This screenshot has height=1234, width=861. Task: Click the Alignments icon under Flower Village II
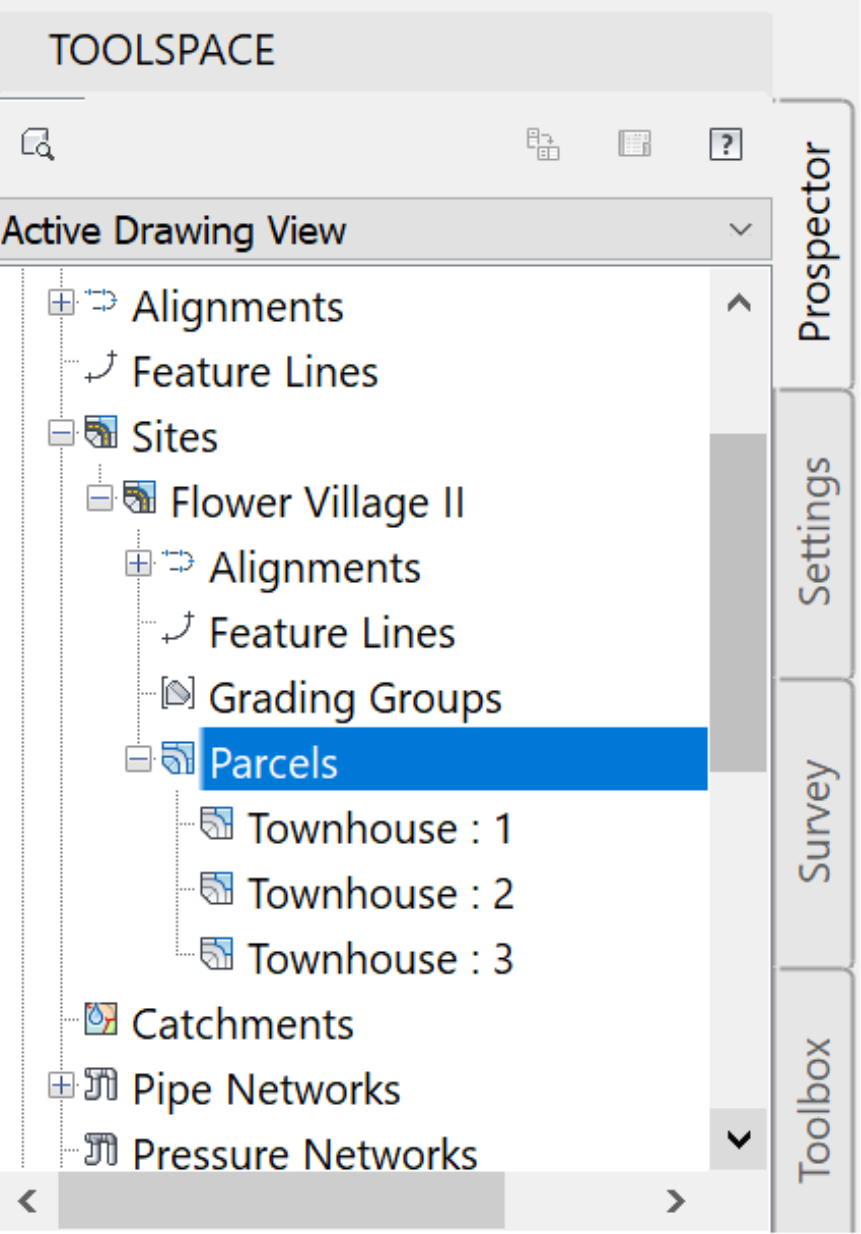click(179, 563)
